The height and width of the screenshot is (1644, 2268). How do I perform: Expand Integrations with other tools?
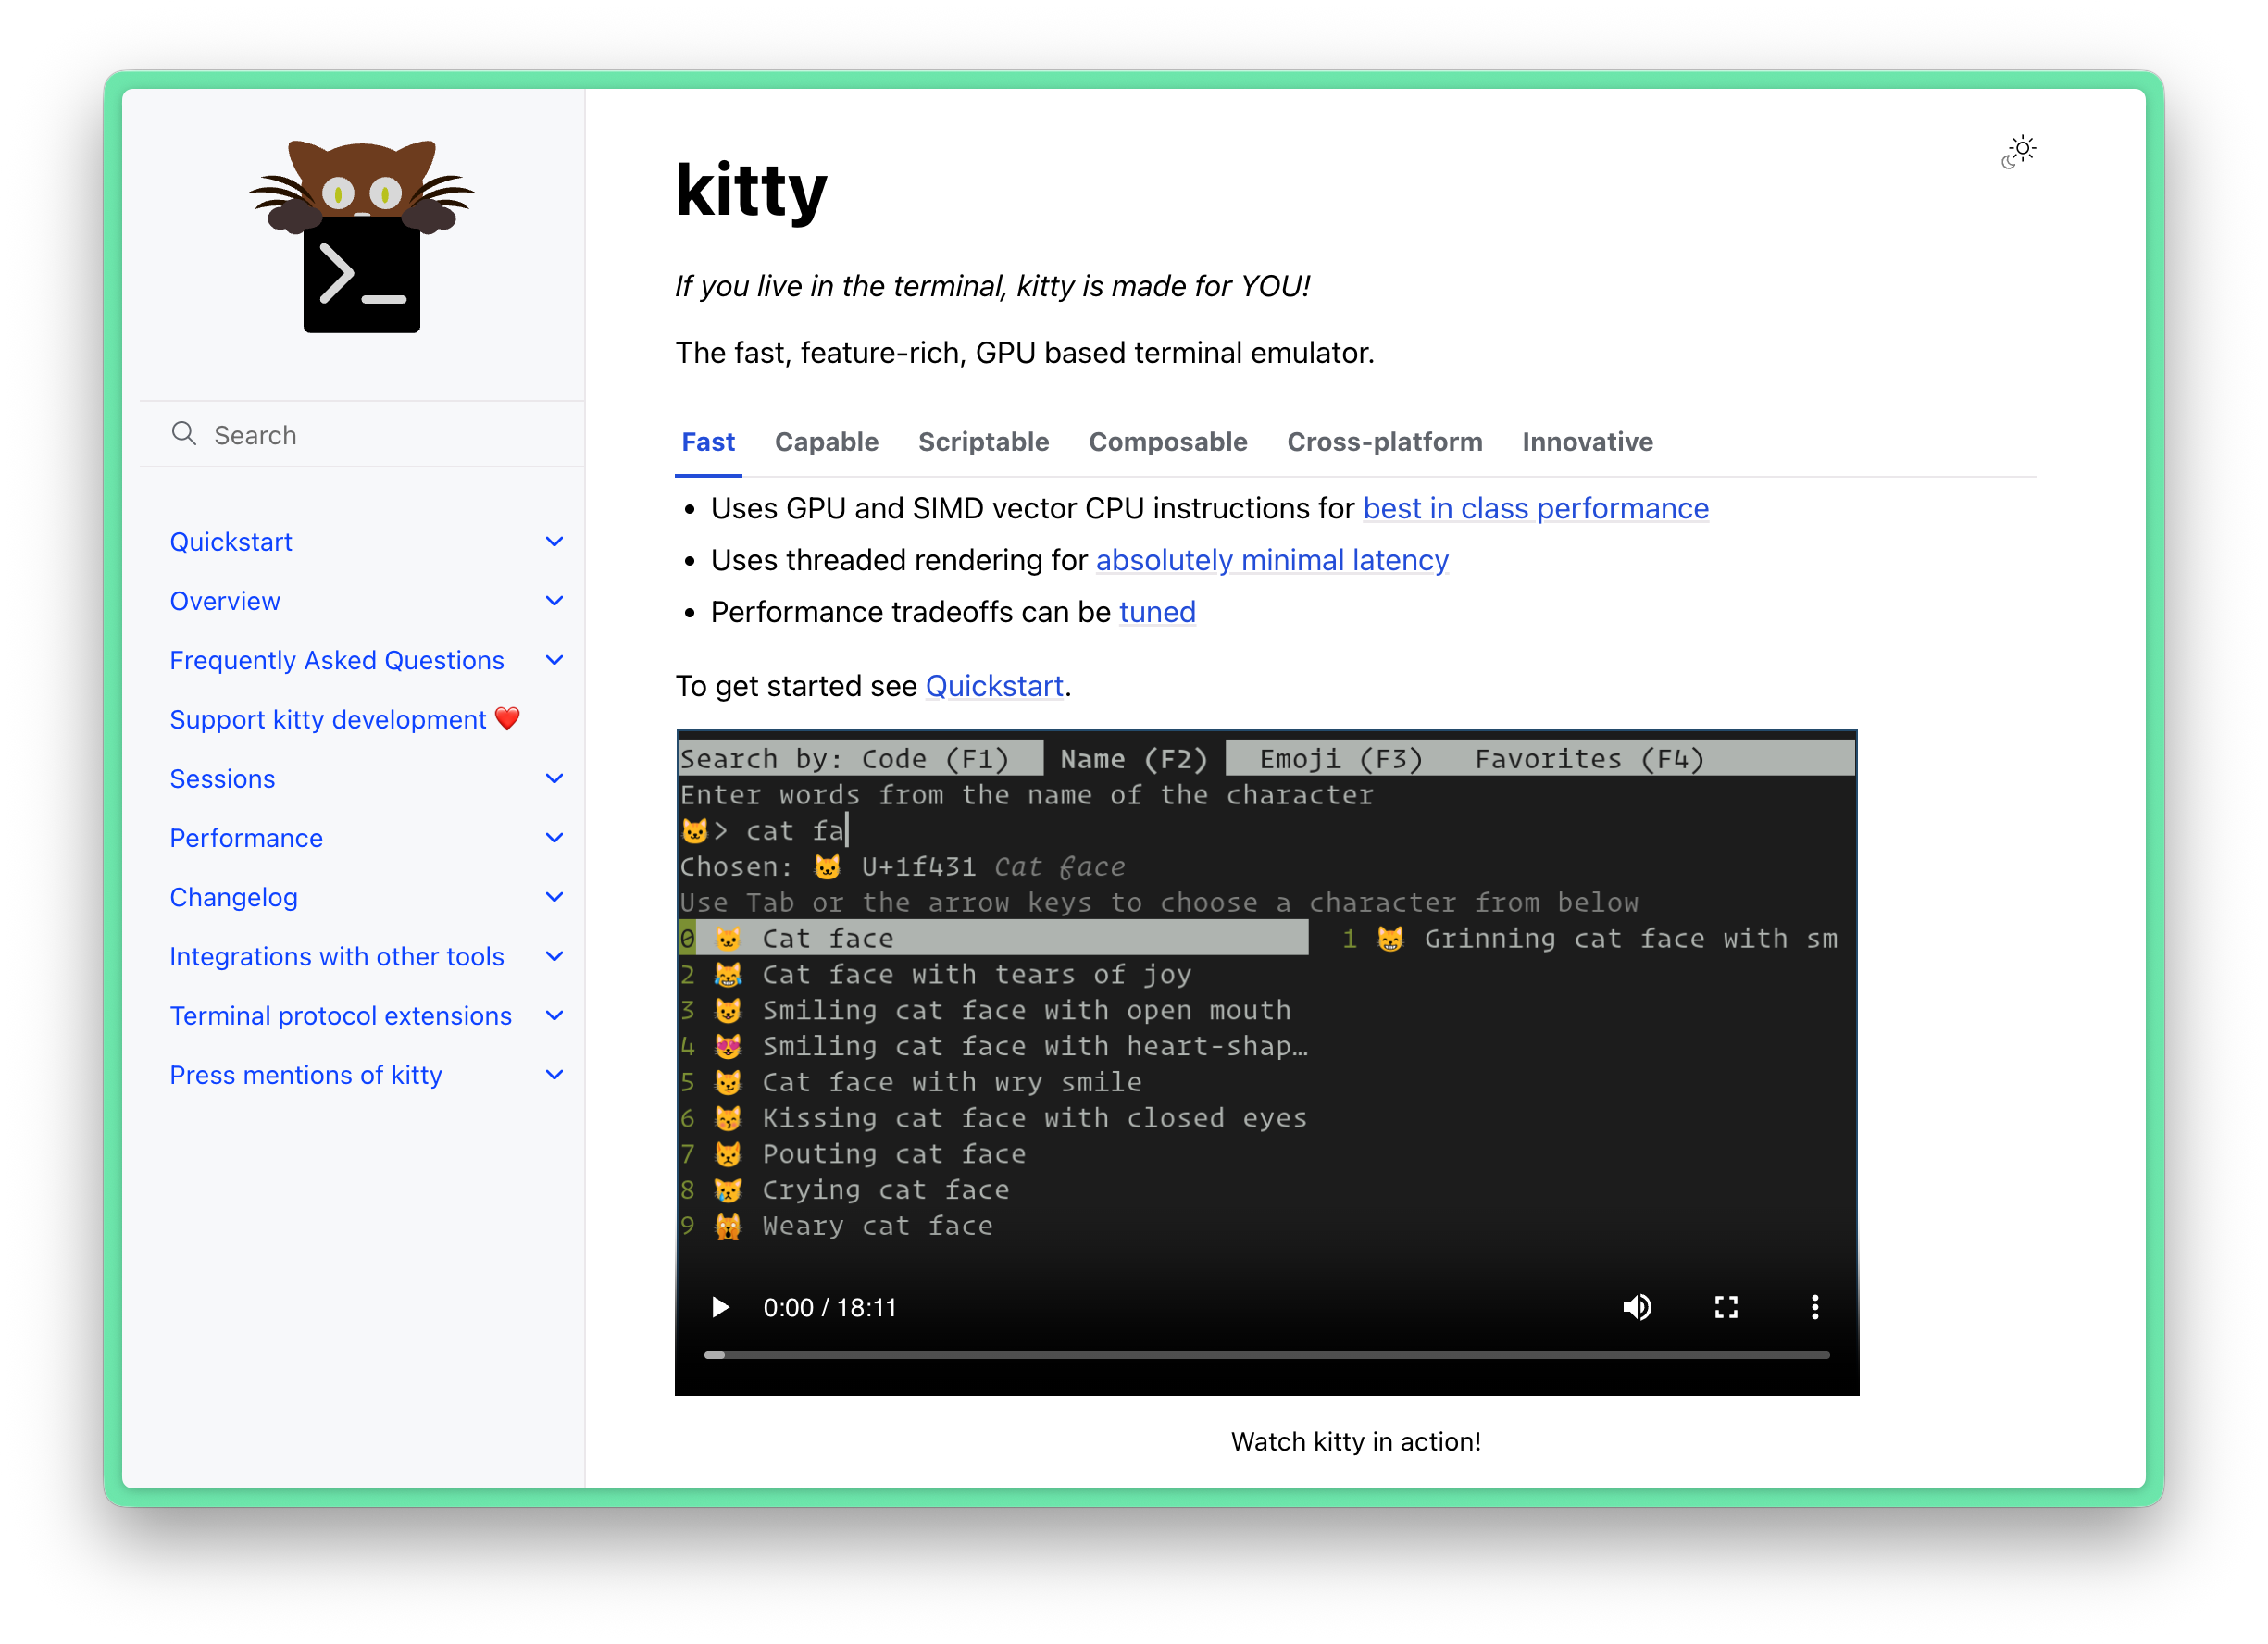[x=555, y=956]
